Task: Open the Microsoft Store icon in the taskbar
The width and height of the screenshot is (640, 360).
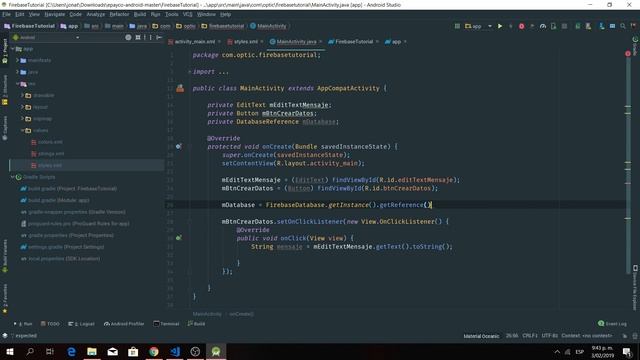Action: [x=133, y=351]
